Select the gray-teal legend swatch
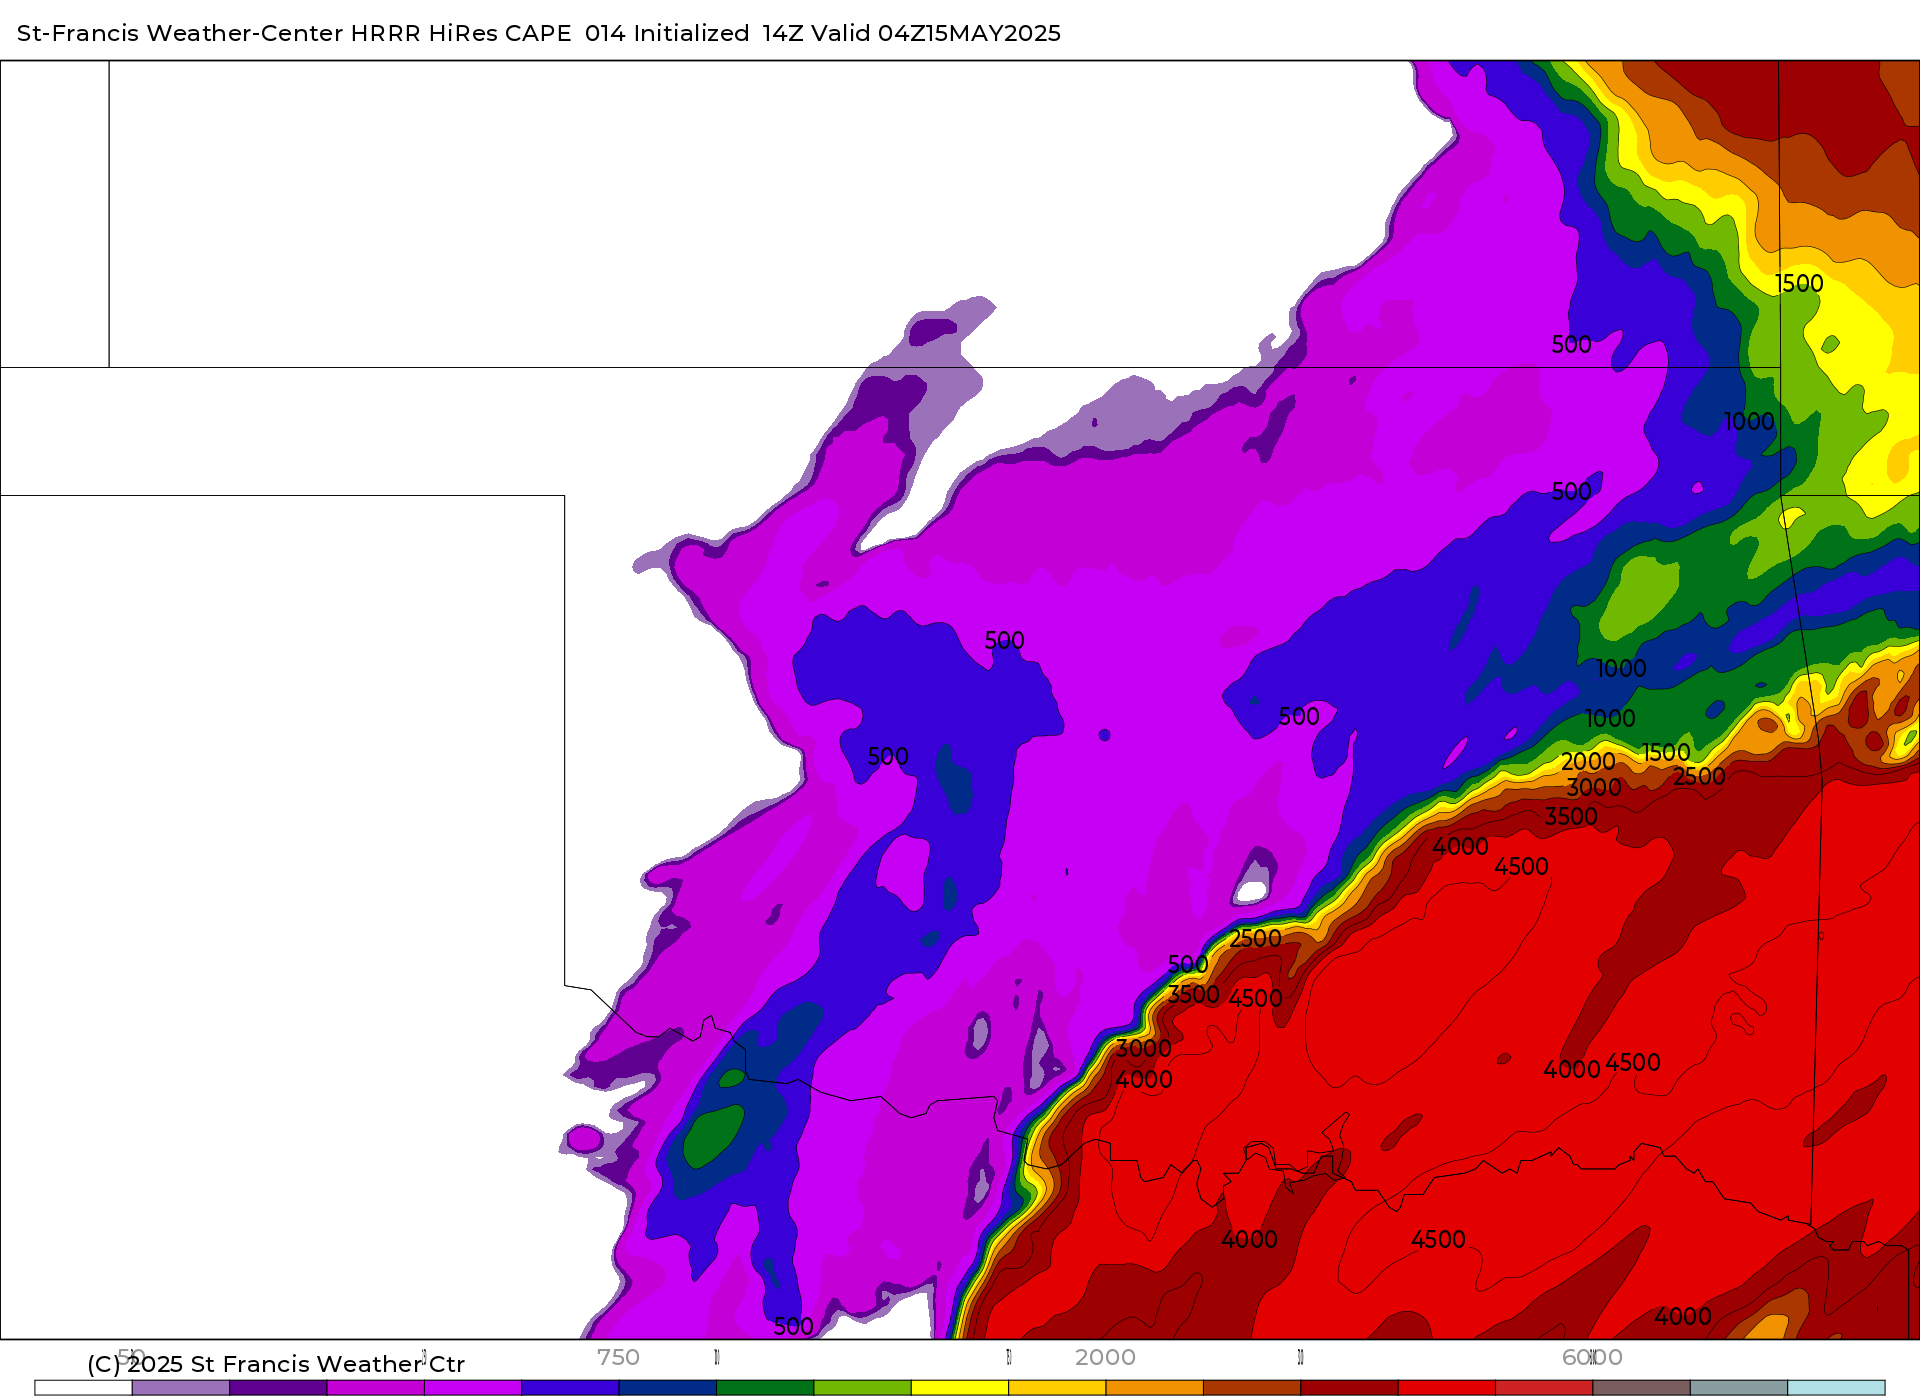The image size is (1920, 1400). click(x=1739, y=1387)
